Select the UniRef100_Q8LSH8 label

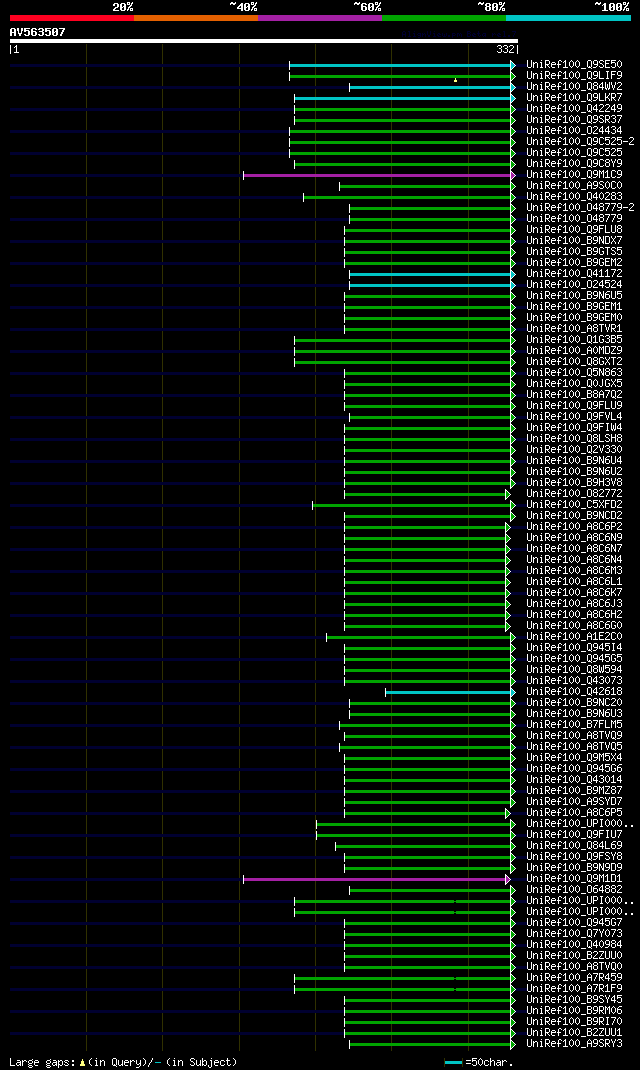(574, 439)
